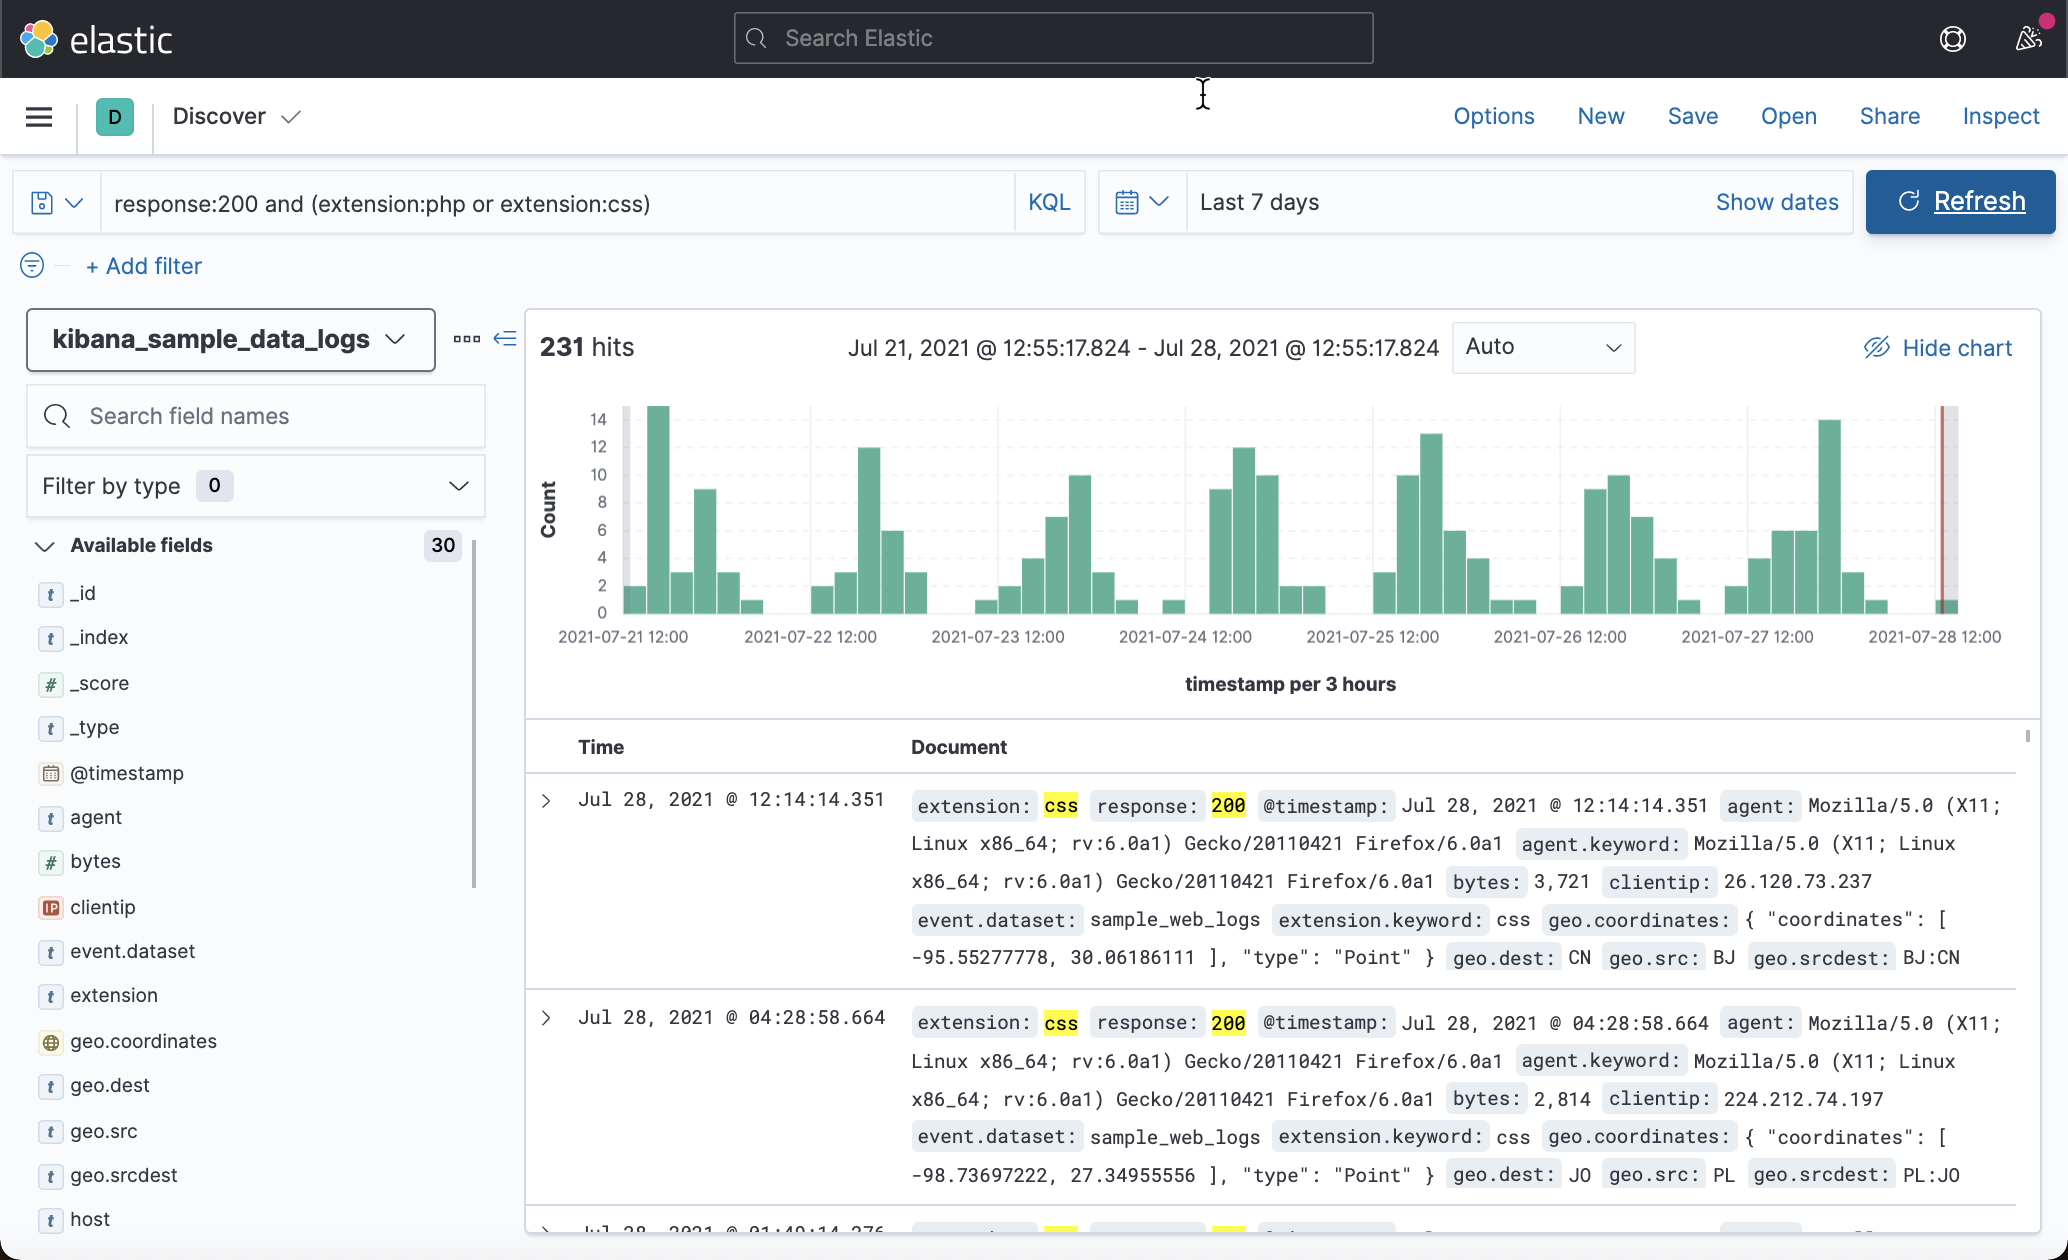Screen dimensions: 2068x1260
Task: Click the filter settings icon near Add filter
Action: [x=31, y=266]
